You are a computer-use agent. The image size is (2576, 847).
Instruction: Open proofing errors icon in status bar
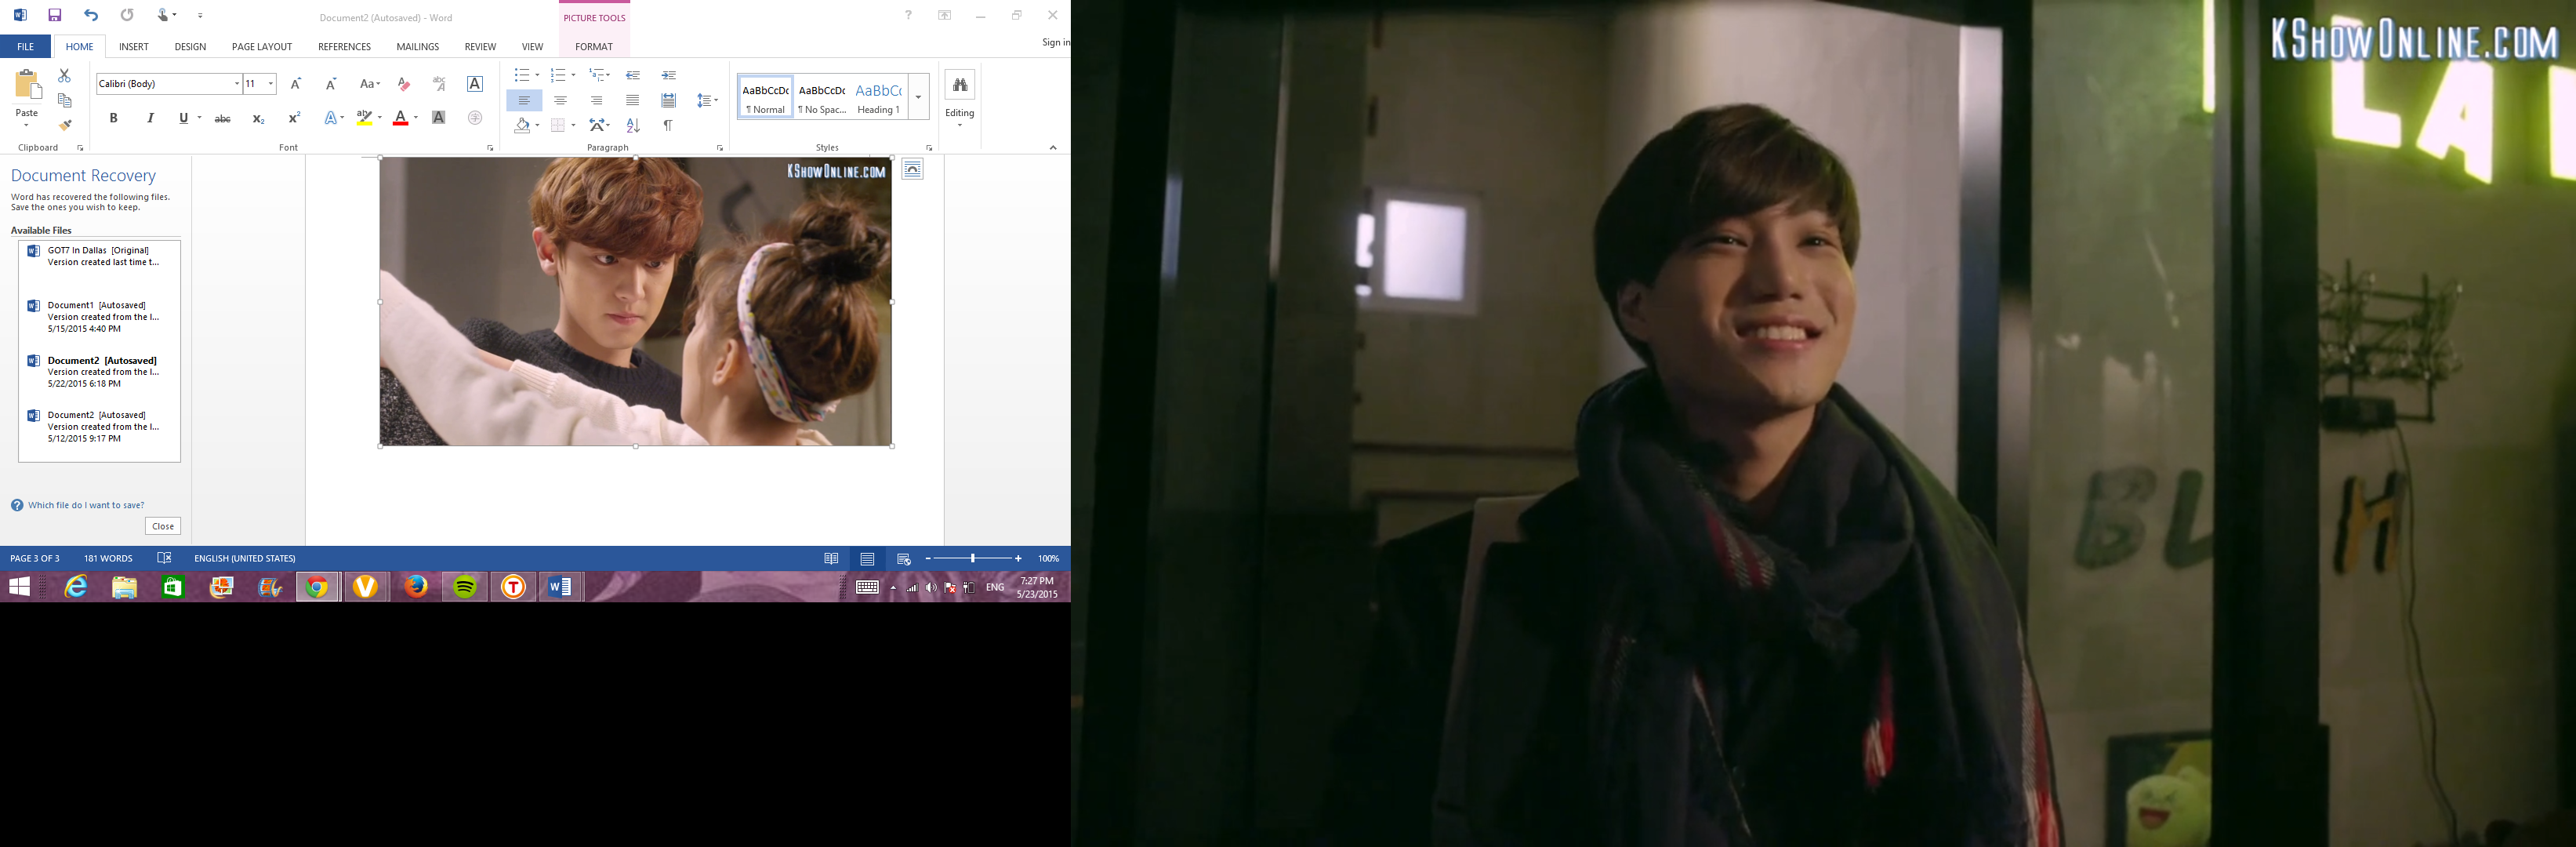(164, 558)
